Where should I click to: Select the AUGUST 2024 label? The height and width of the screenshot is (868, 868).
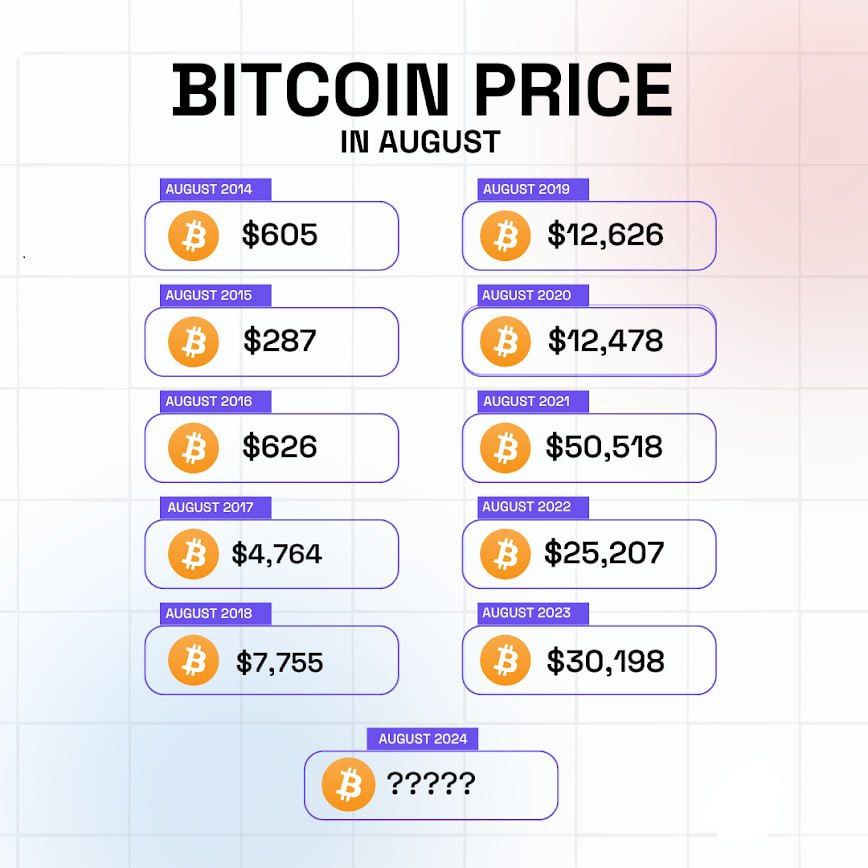pyautogui.click(x=422, y=739)
